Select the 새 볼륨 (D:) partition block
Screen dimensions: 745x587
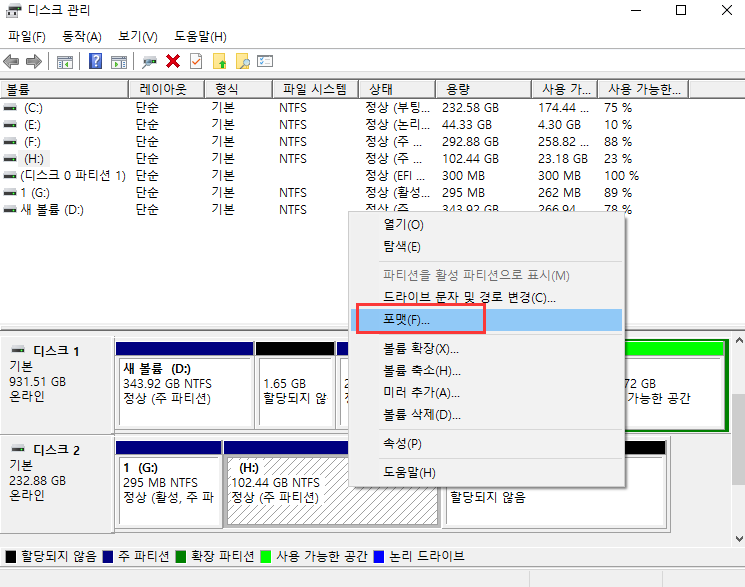pyautogui.click(x=184, y=385)
